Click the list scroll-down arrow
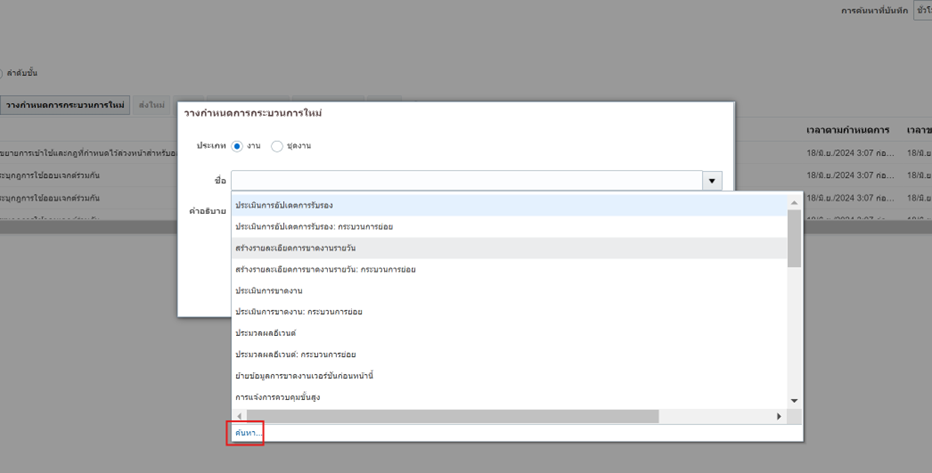 click(794, 400)
